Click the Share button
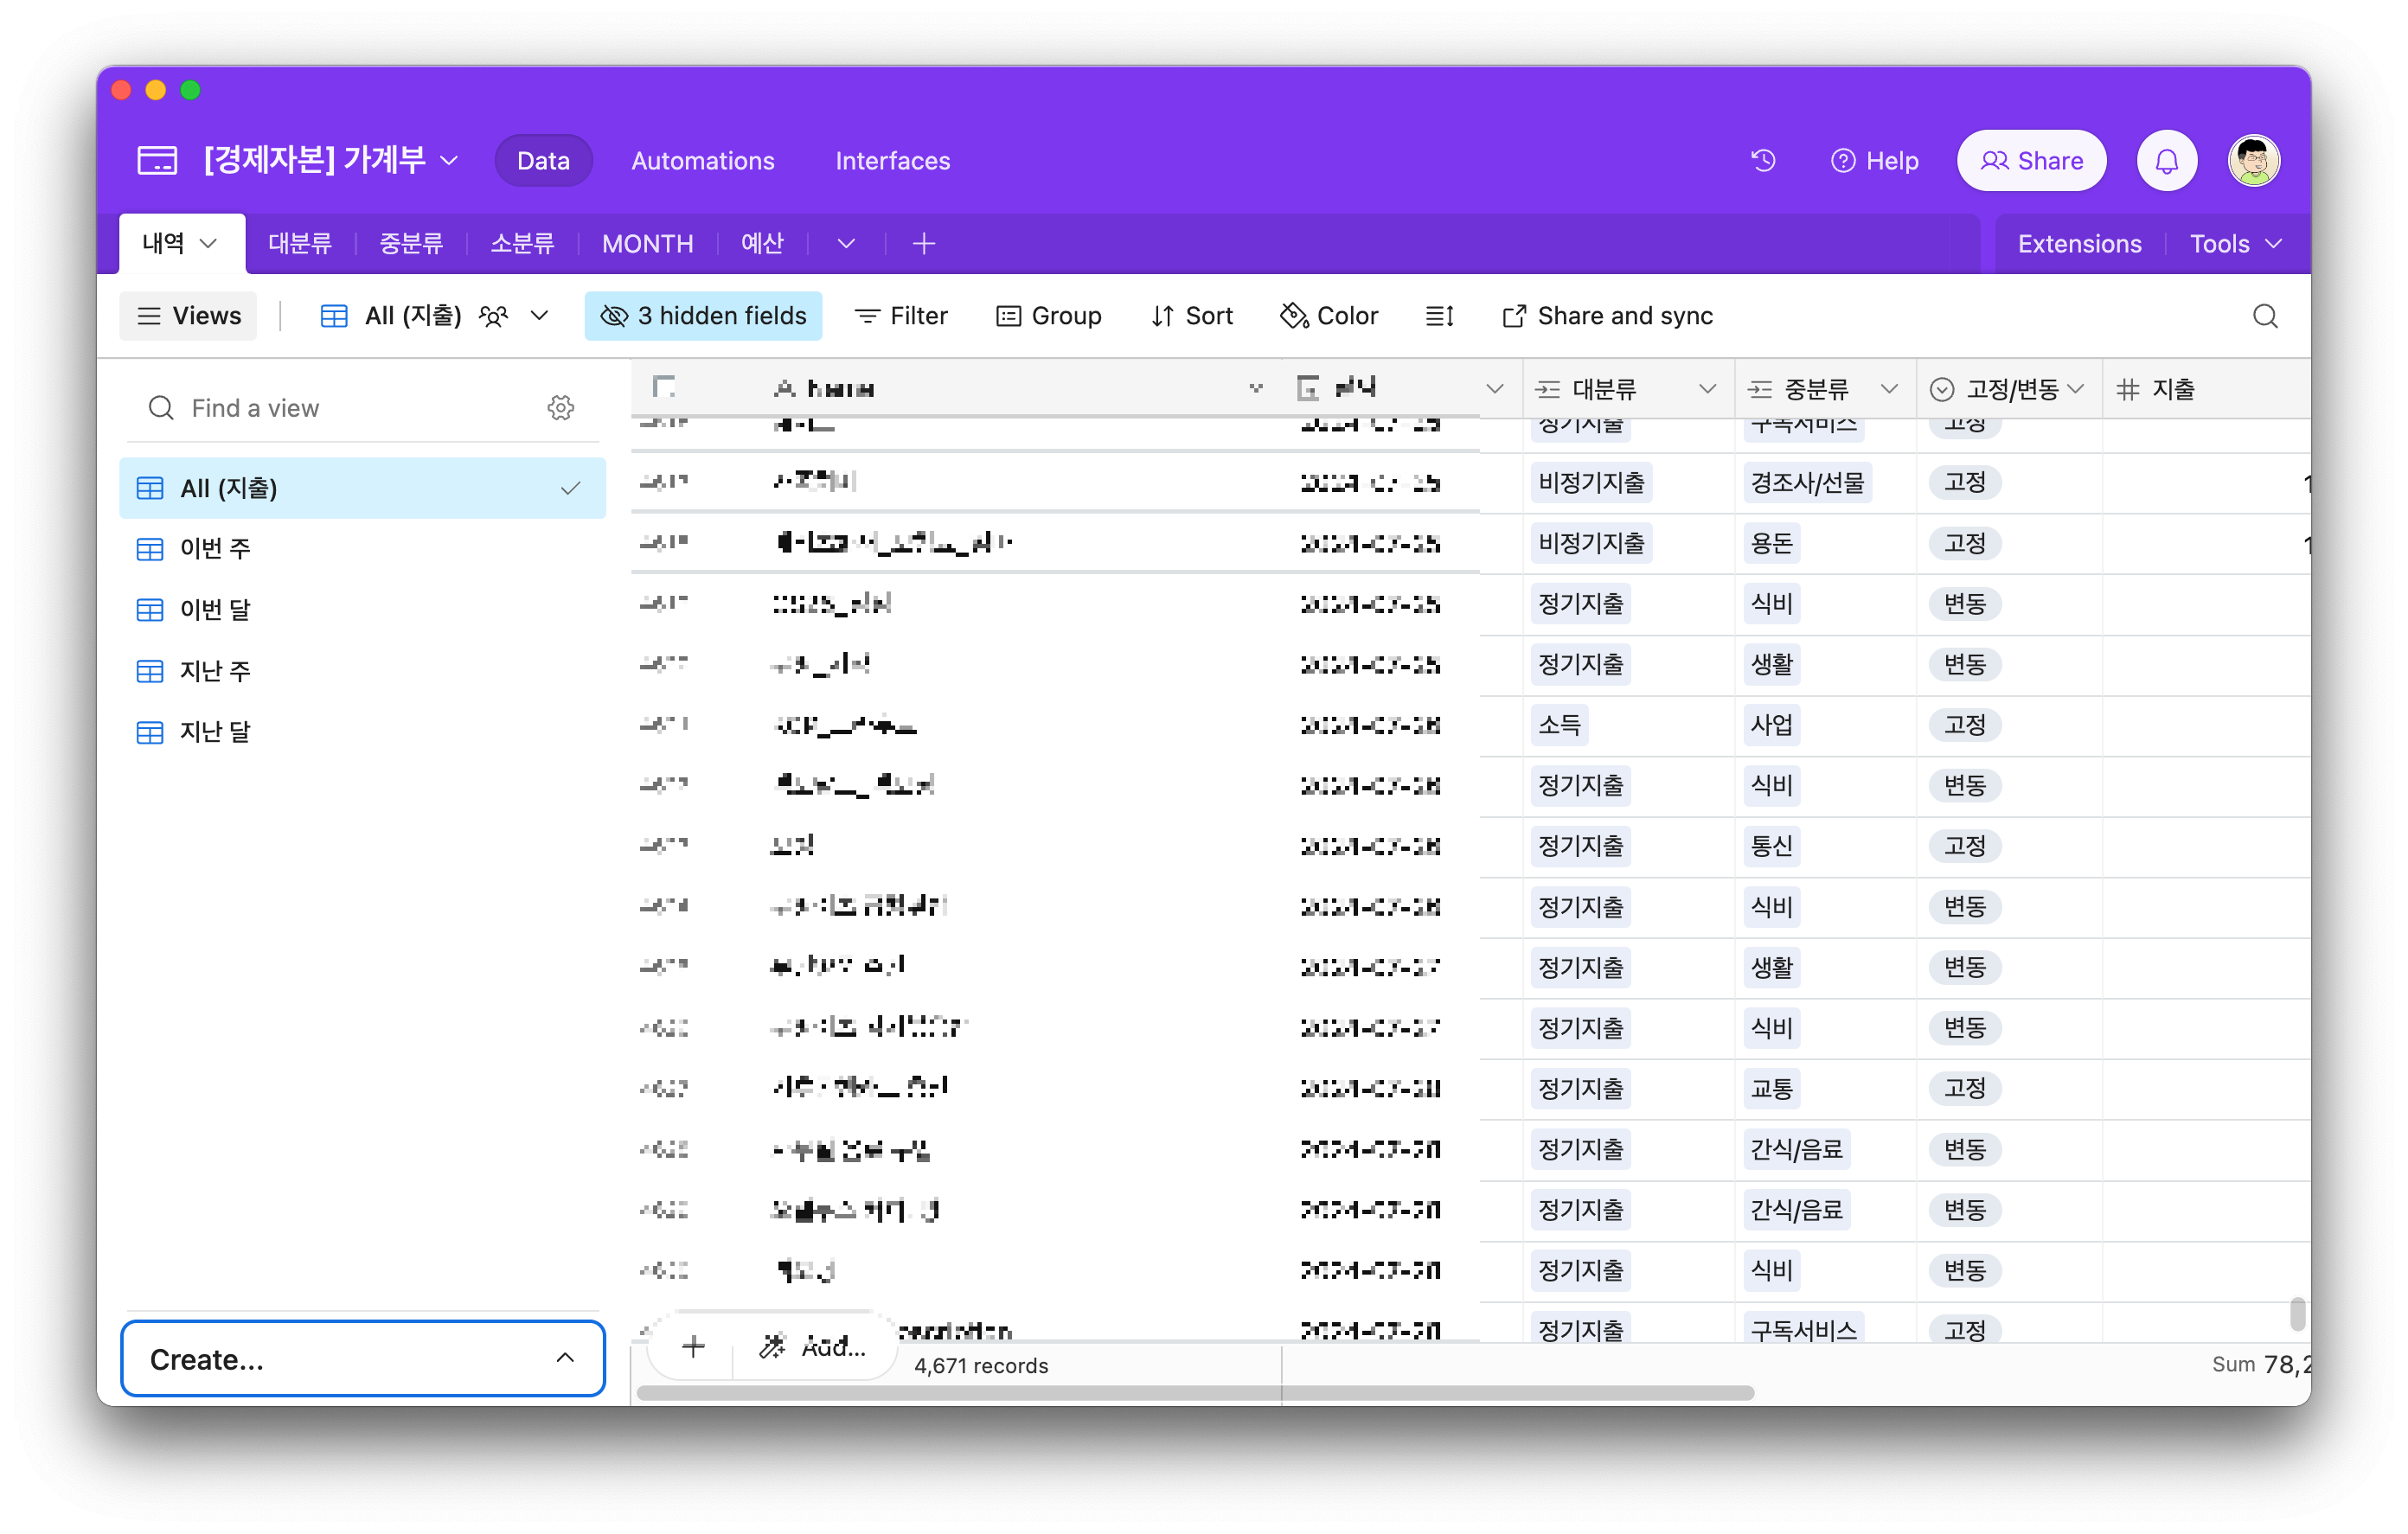The width and height of the screenshot is (2408, 1534). pos(2031,160)
